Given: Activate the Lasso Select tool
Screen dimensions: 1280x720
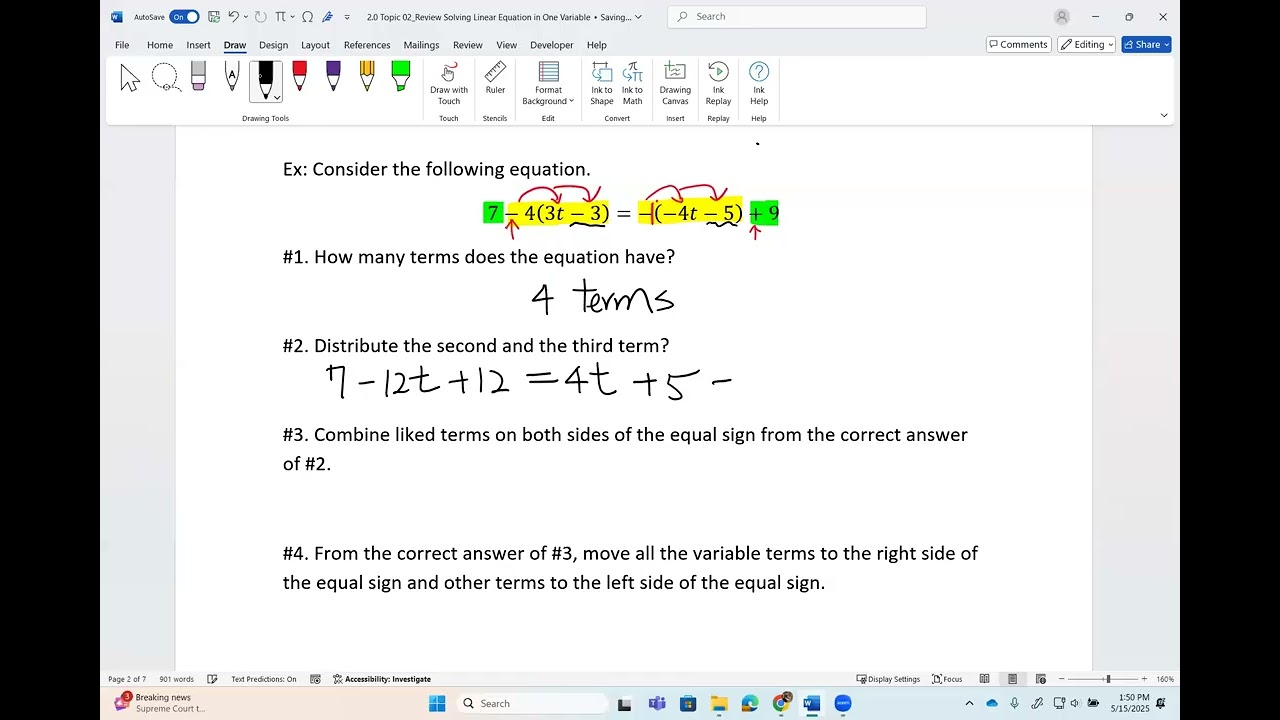Looking at the screenshot, I should tap(165, 78).
